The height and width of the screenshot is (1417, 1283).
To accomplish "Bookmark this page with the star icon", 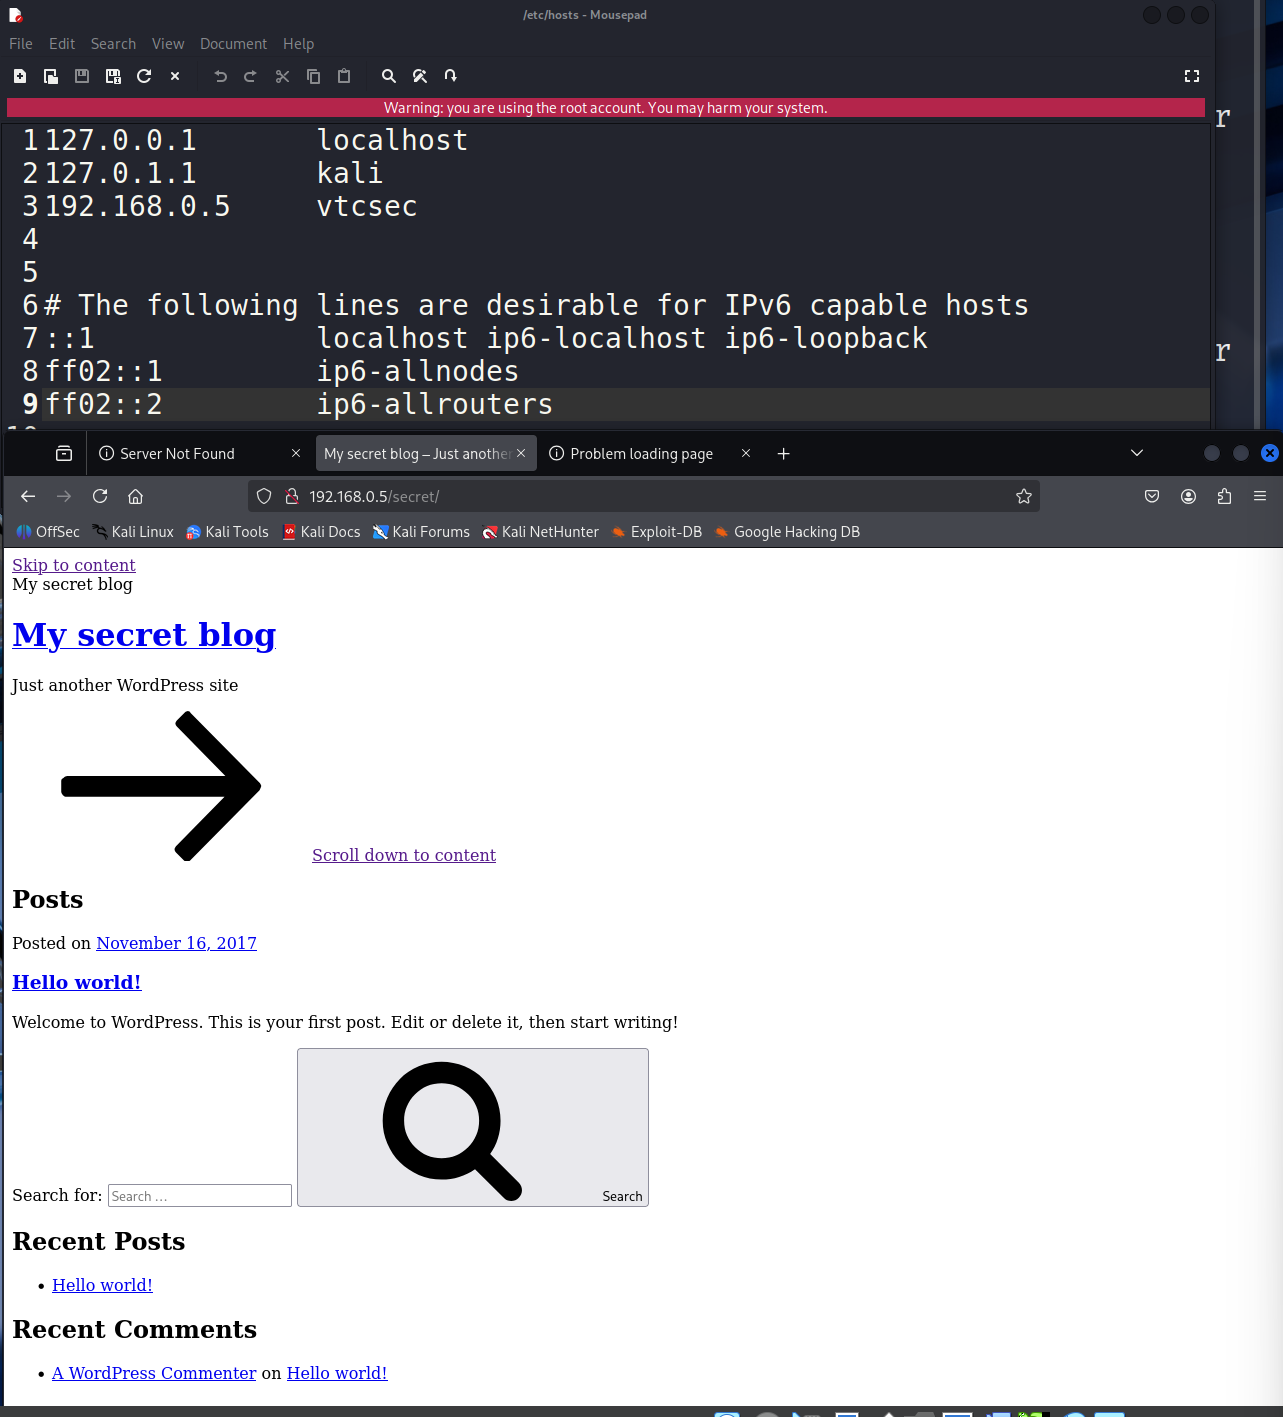I will 1024,496.
